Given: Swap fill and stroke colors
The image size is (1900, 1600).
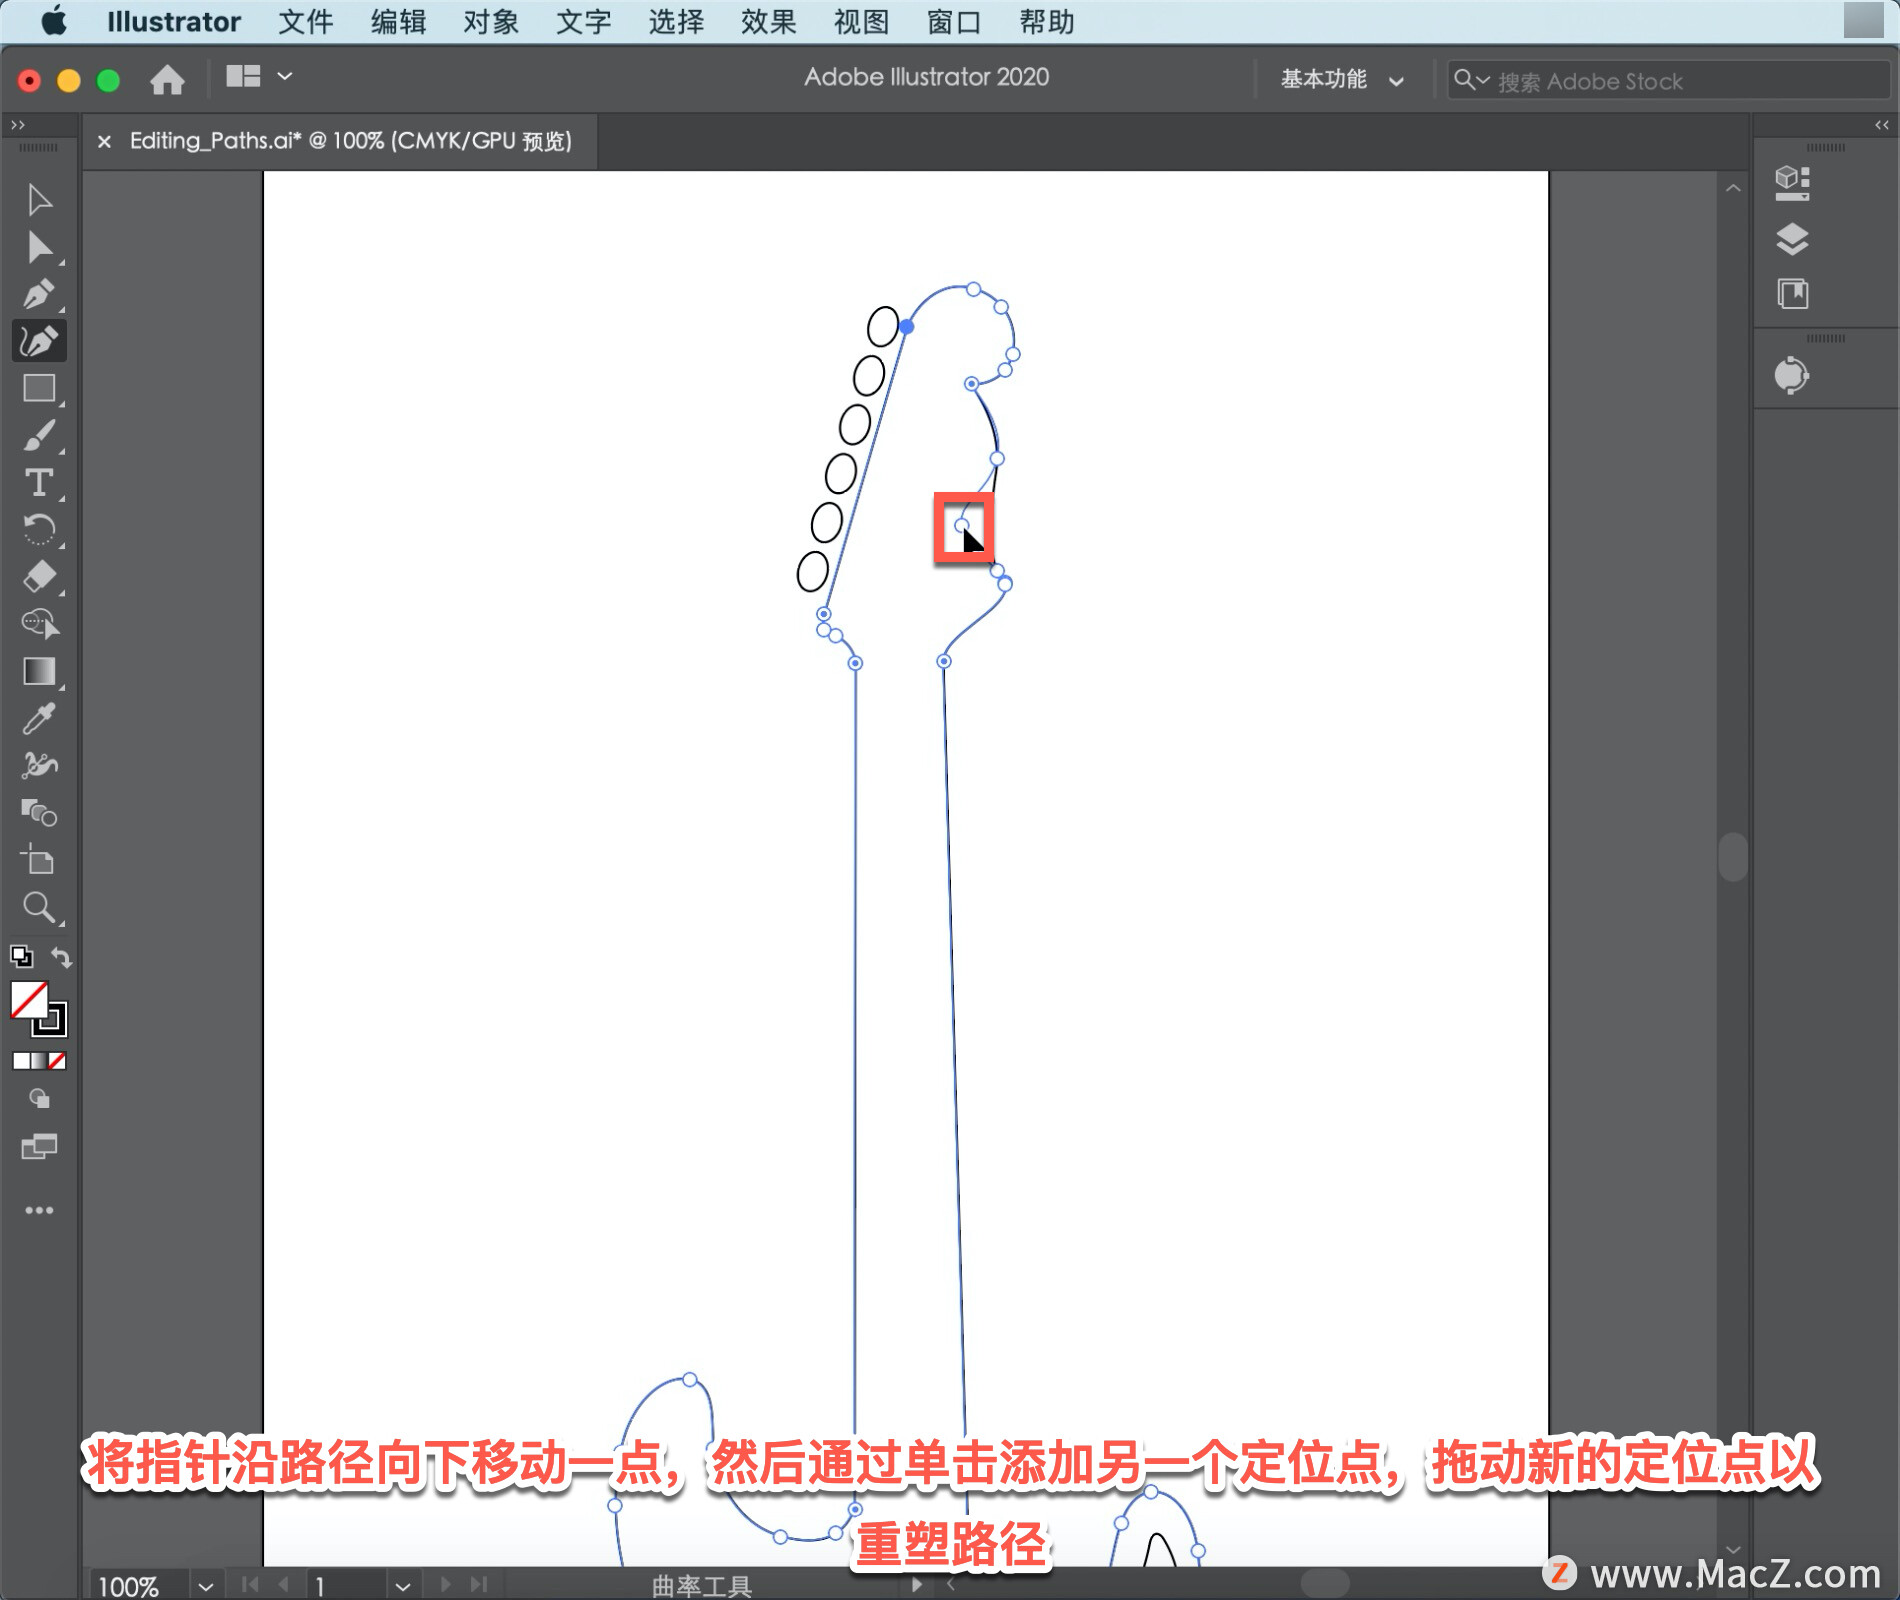Looking at the screenshot, I should pos(61,957).
